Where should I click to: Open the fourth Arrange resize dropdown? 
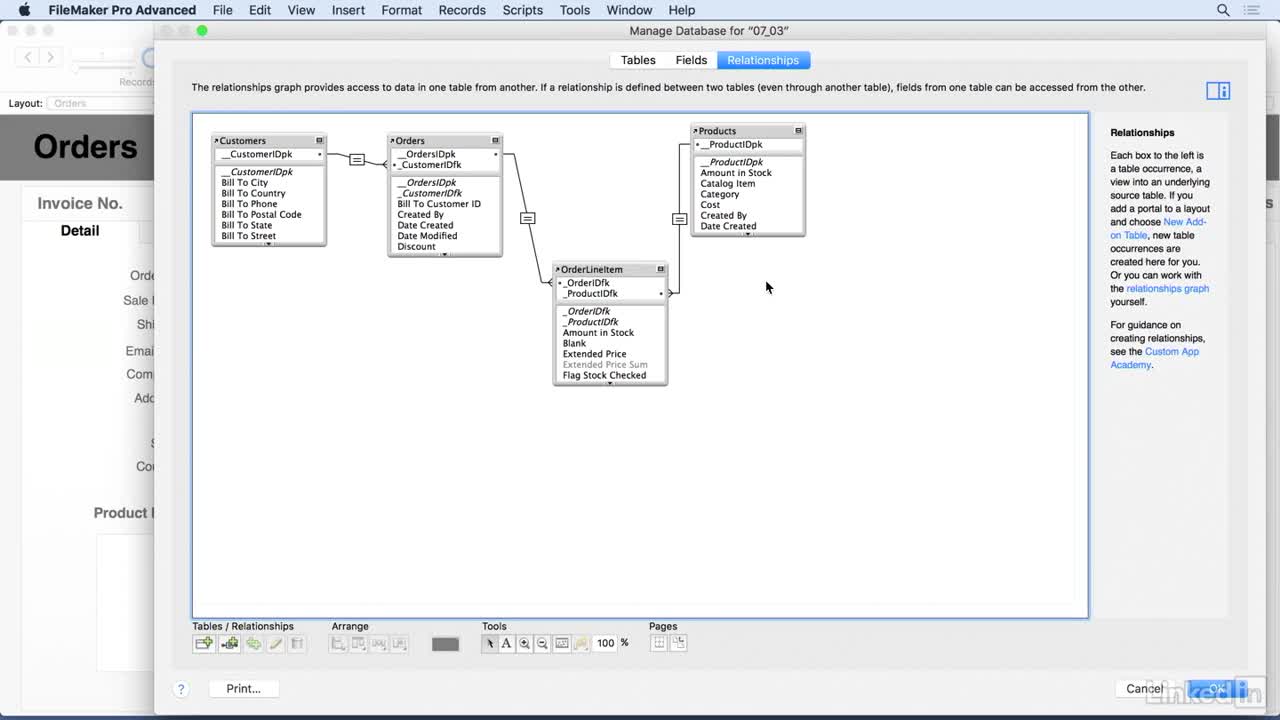[x=399, y=644]
